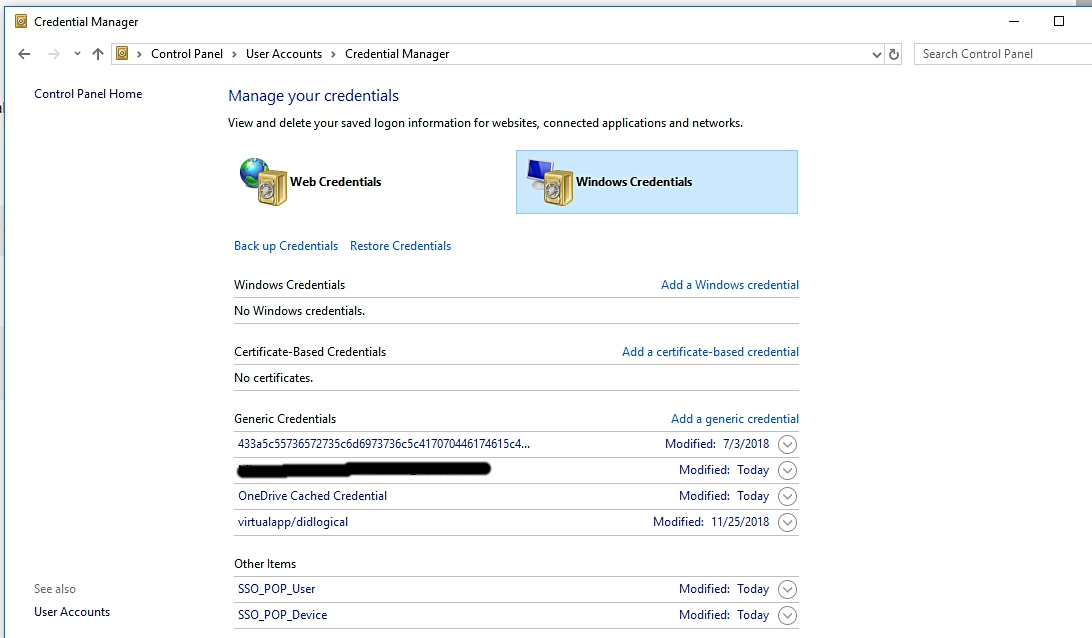Viewport: 1092px width, 638px height.
Task: Click the address bar safe icon
Action: coord(122,54)
